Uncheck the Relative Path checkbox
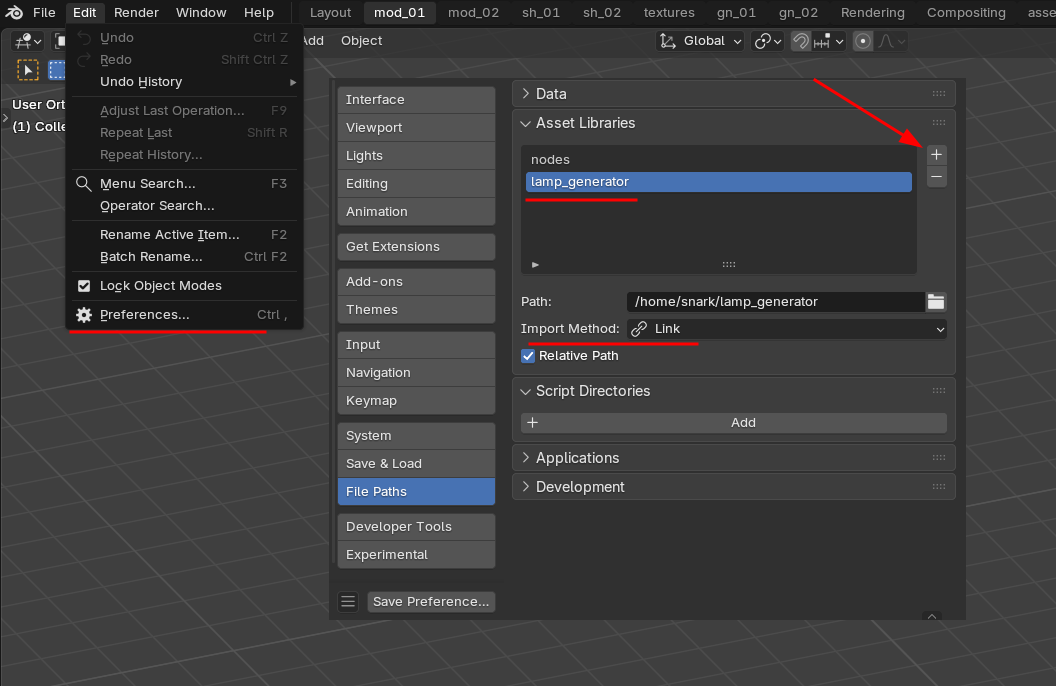Screen dimensions: 1056x686 [528, 356]
